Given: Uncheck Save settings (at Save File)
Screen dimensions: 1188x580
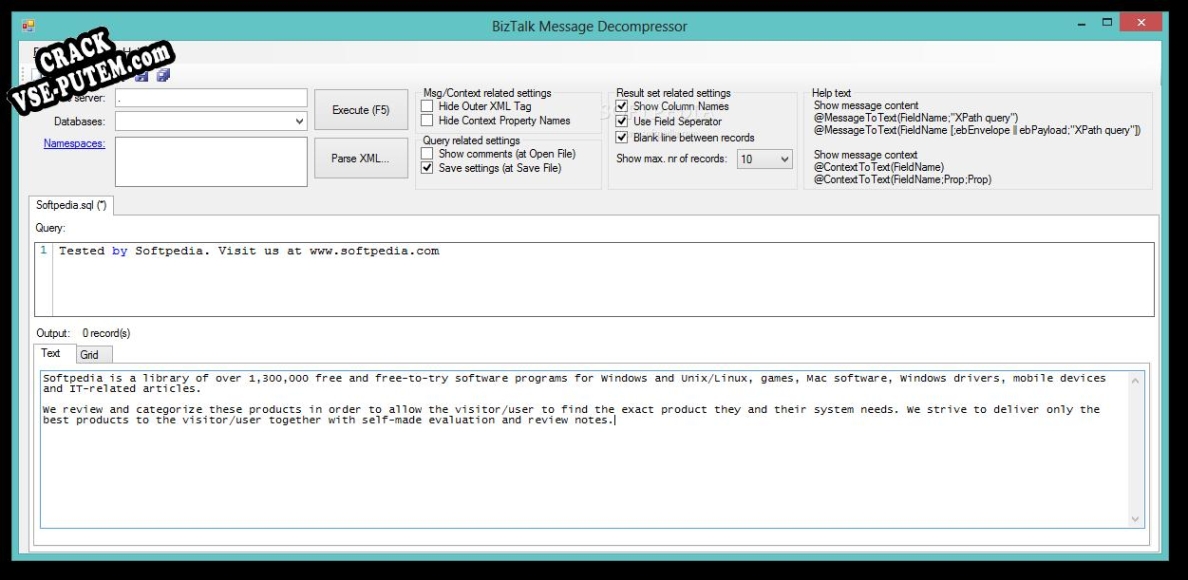Looking at the screenshot, I should [x=427, y=168].
